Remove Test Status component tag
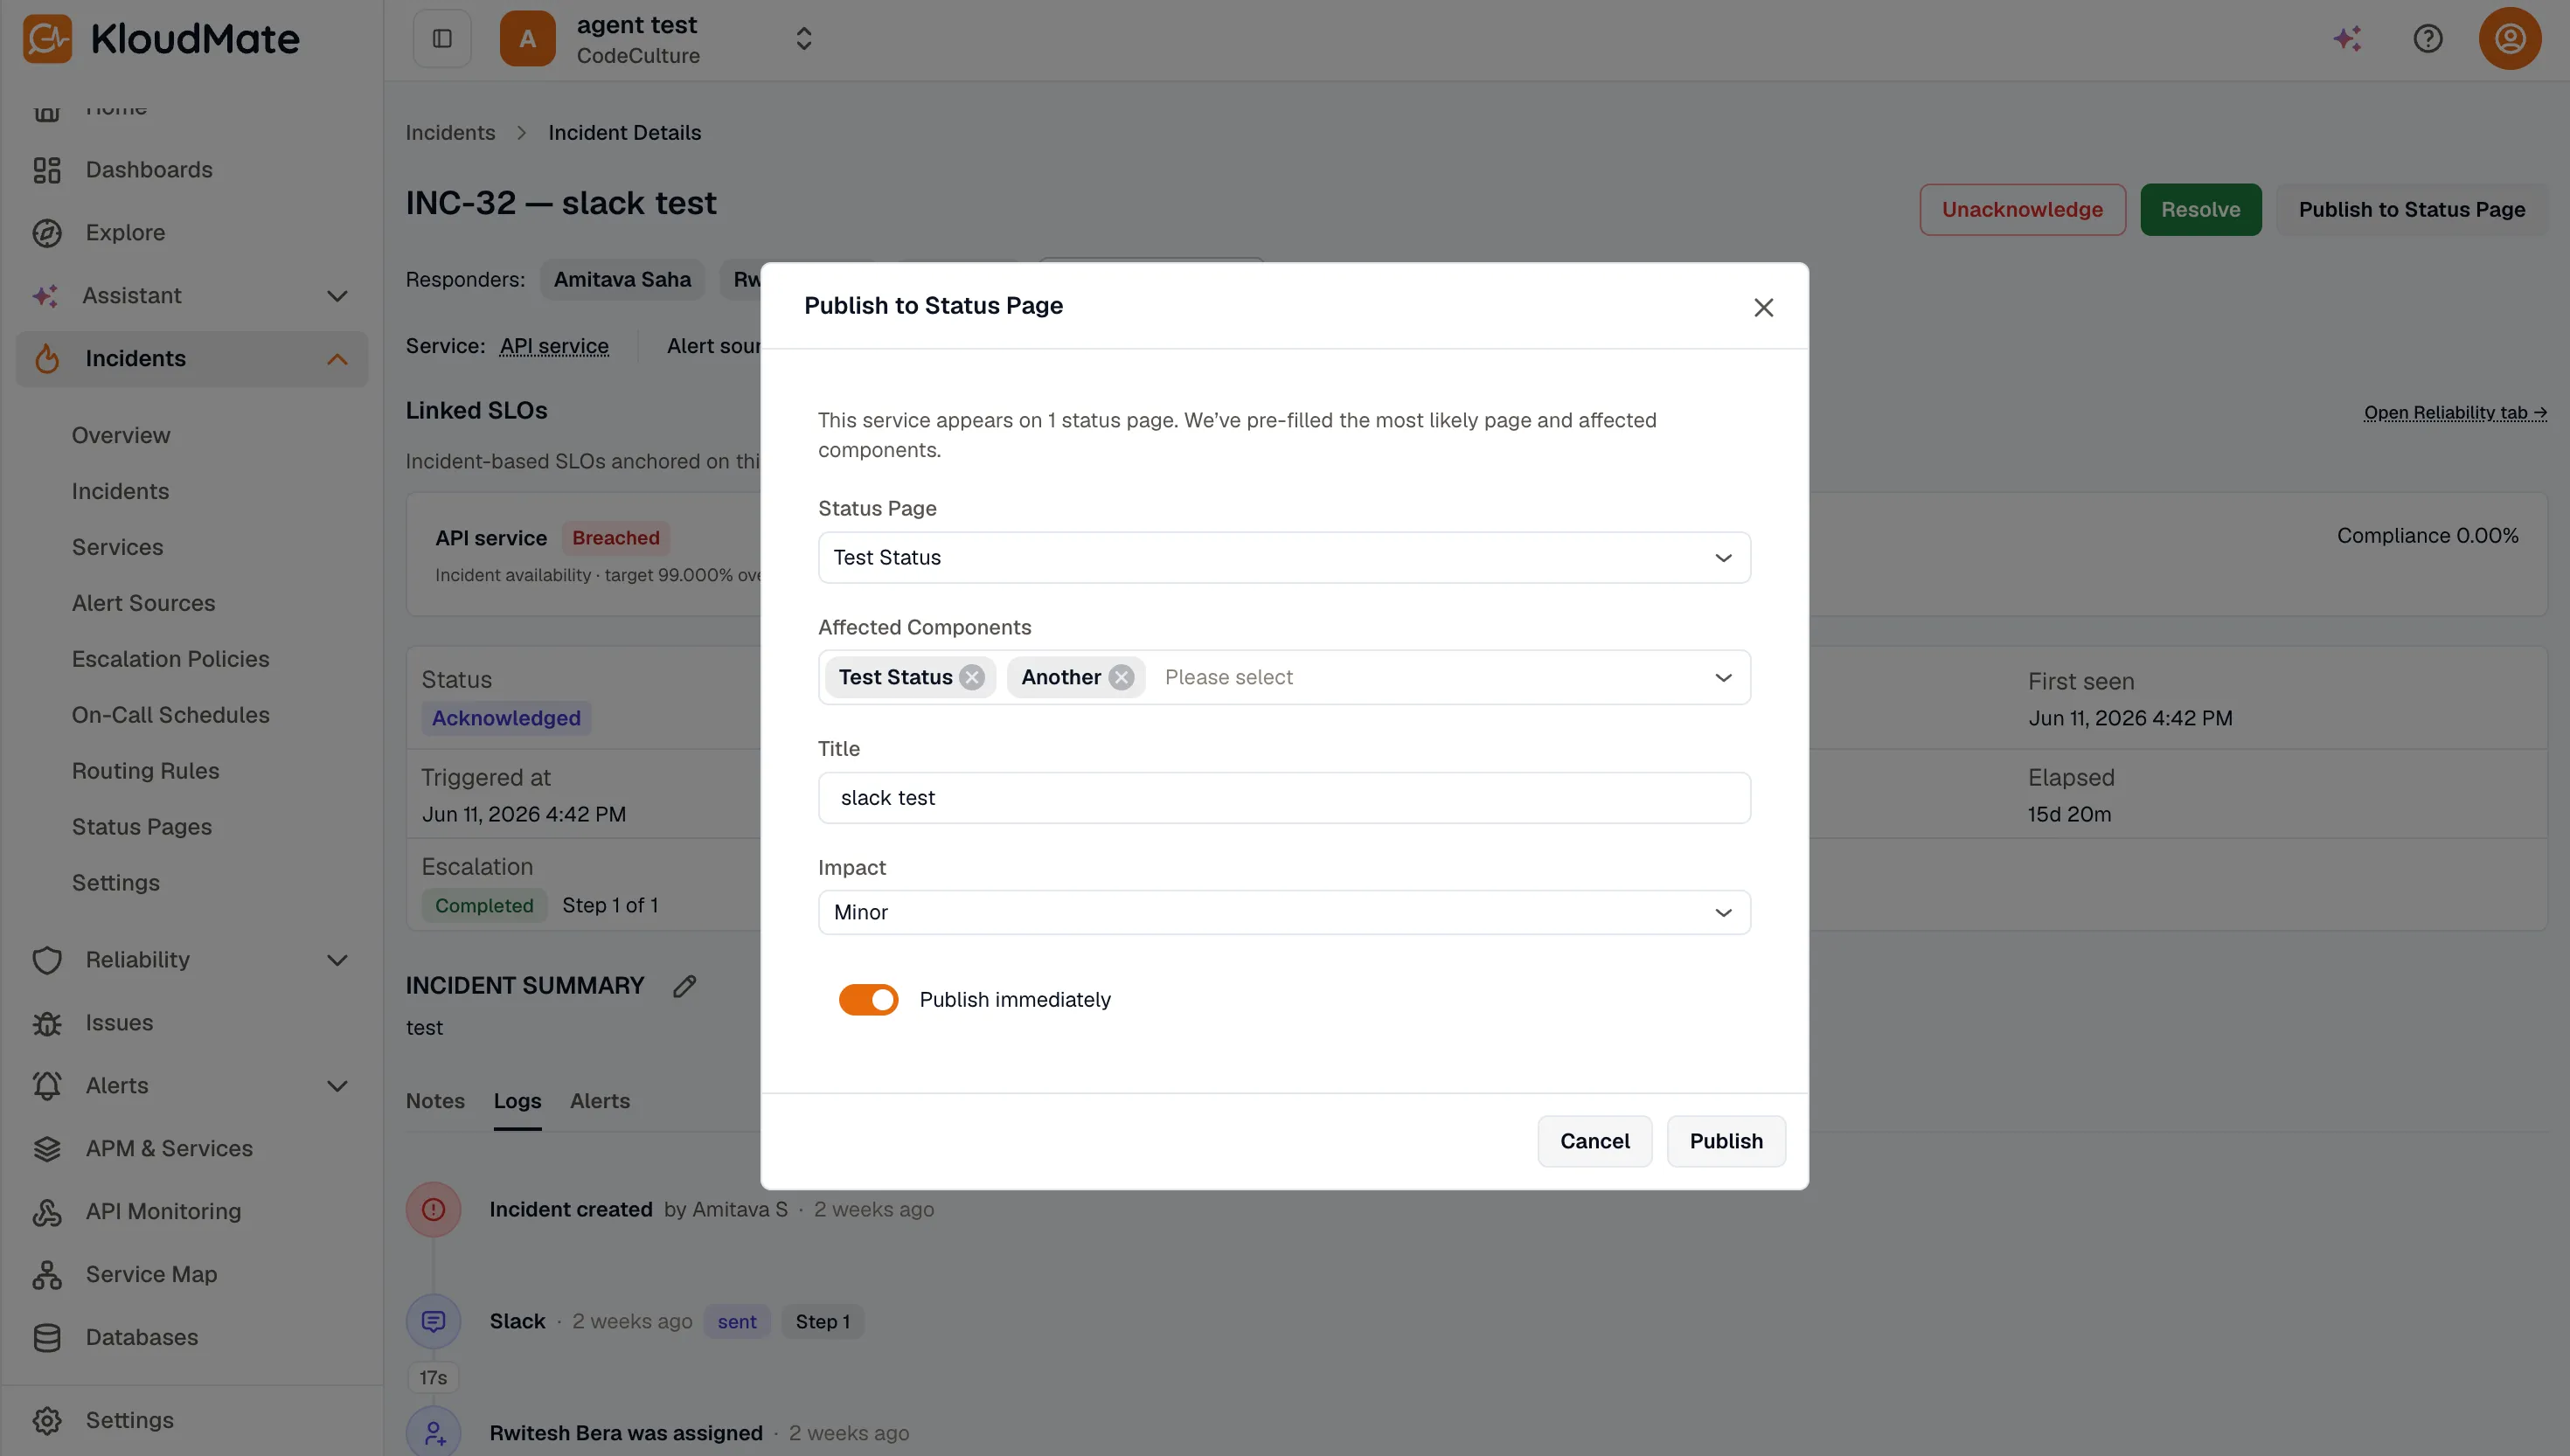The image size is (2570, 1456). point(971,678)
